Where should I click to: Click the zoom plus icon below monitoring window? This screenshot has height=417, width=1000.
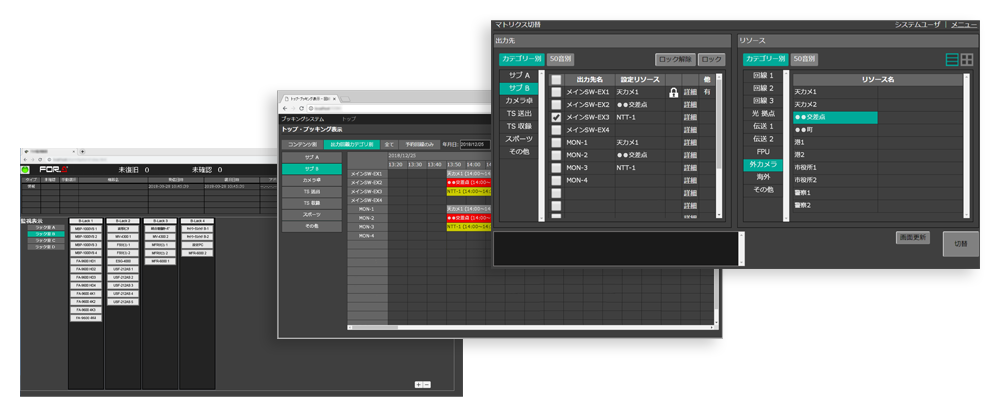coord(418,384)
